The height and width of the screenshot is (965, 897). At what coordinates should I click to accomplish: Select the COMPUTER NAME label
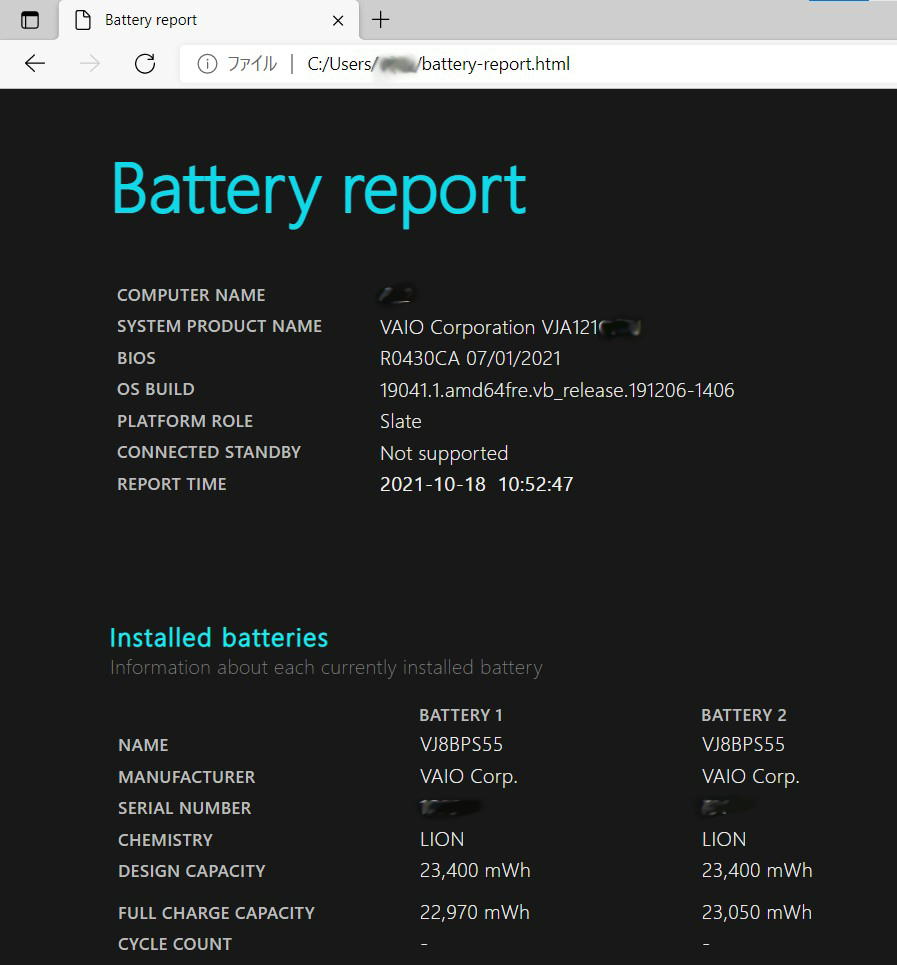click(x=191, y=295)
